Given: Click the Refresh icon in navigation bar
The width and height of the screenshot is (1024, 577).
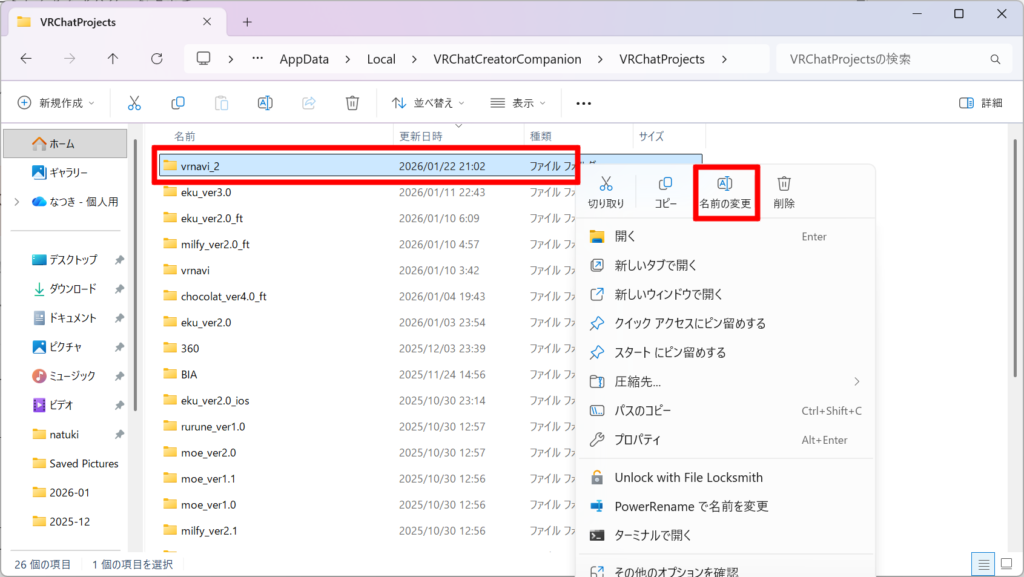Looking at the screenshot, I should 156,59.
